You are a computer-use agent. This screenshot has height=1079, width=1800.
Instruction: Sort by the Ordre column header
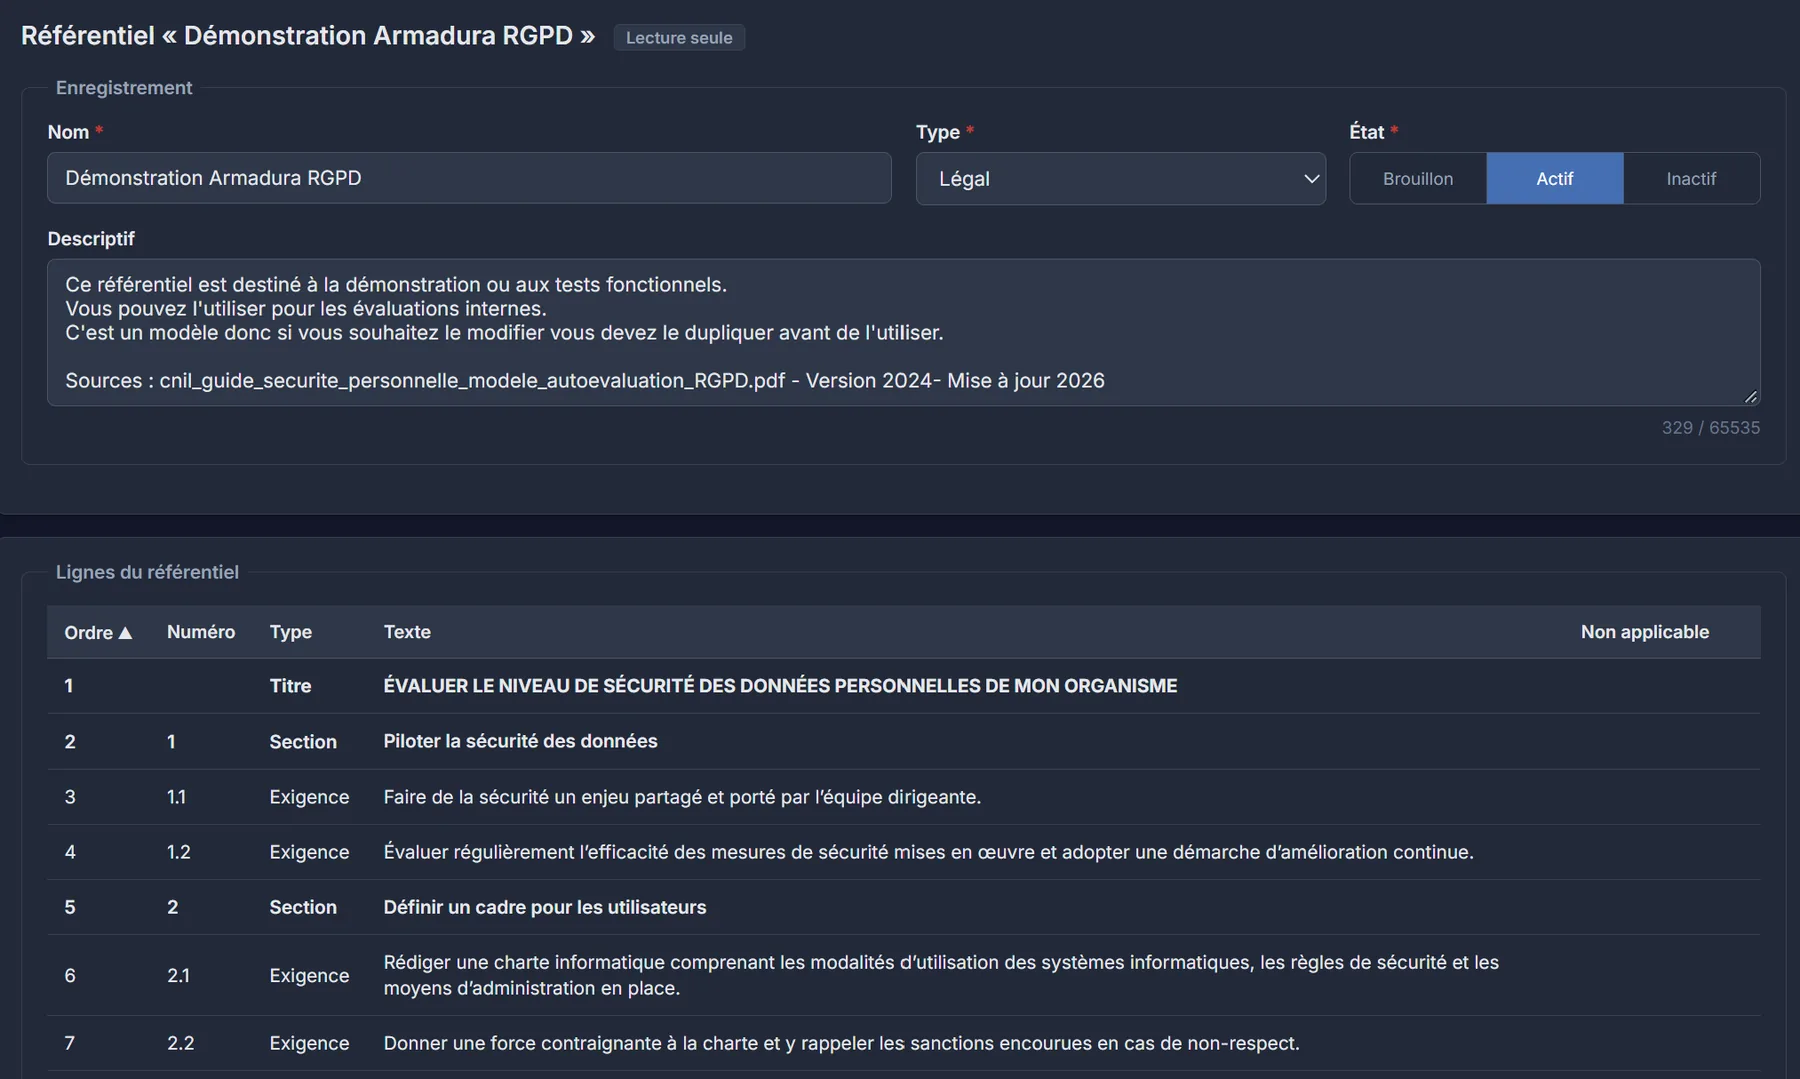pyautogui.click(x=98, y=632)
